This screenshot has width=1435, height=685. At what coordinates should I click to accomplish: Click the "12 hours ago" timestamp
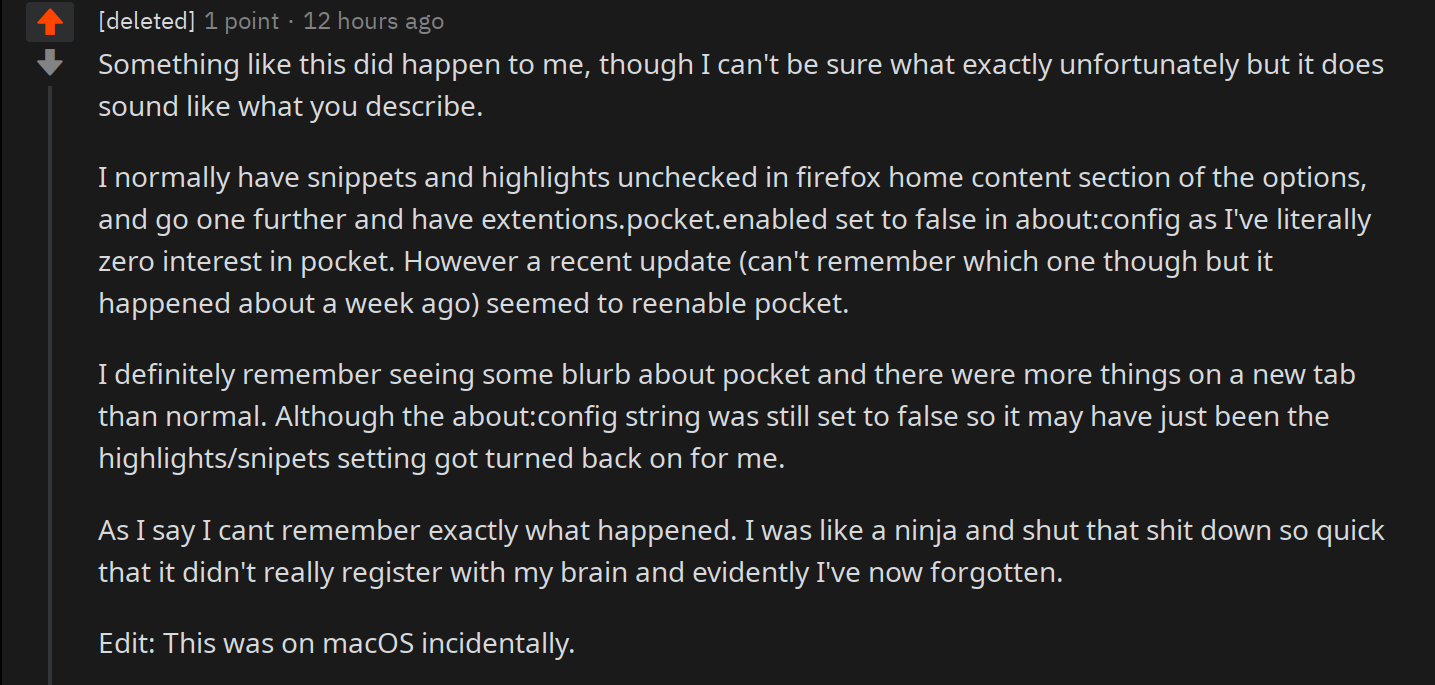(373, 21)
